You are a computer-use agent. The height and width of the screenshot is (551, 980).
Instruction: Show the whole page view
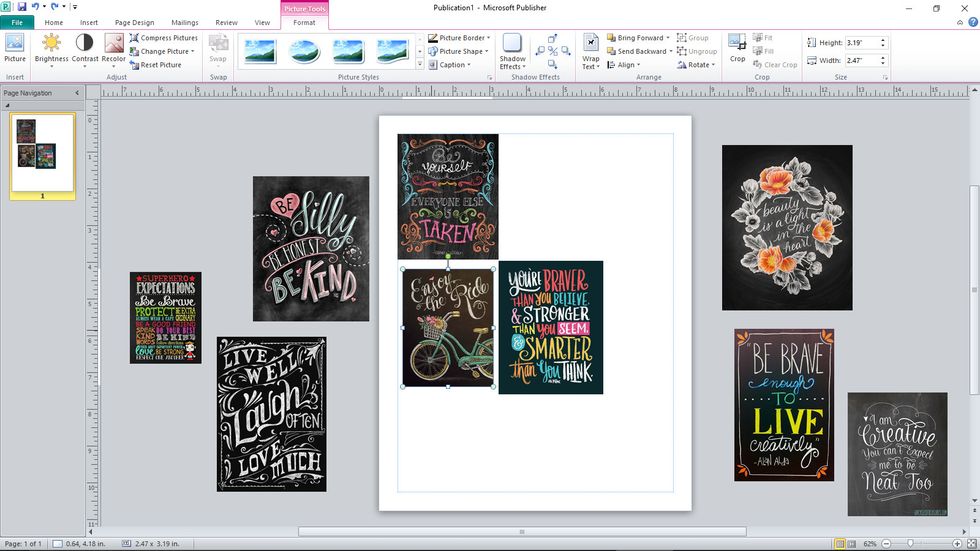(972, 544)
